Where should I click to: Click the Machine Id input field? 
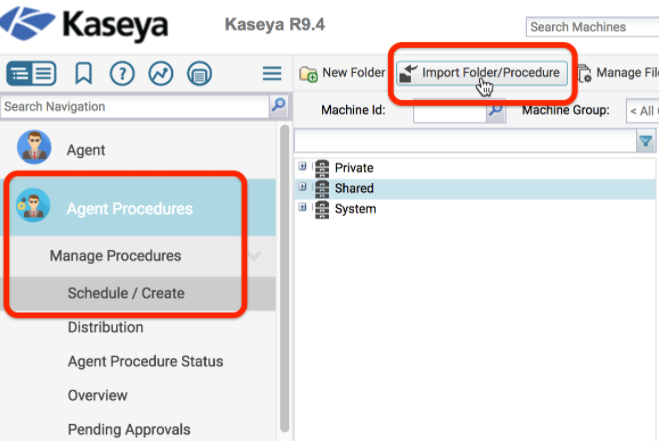click(450, 111)
